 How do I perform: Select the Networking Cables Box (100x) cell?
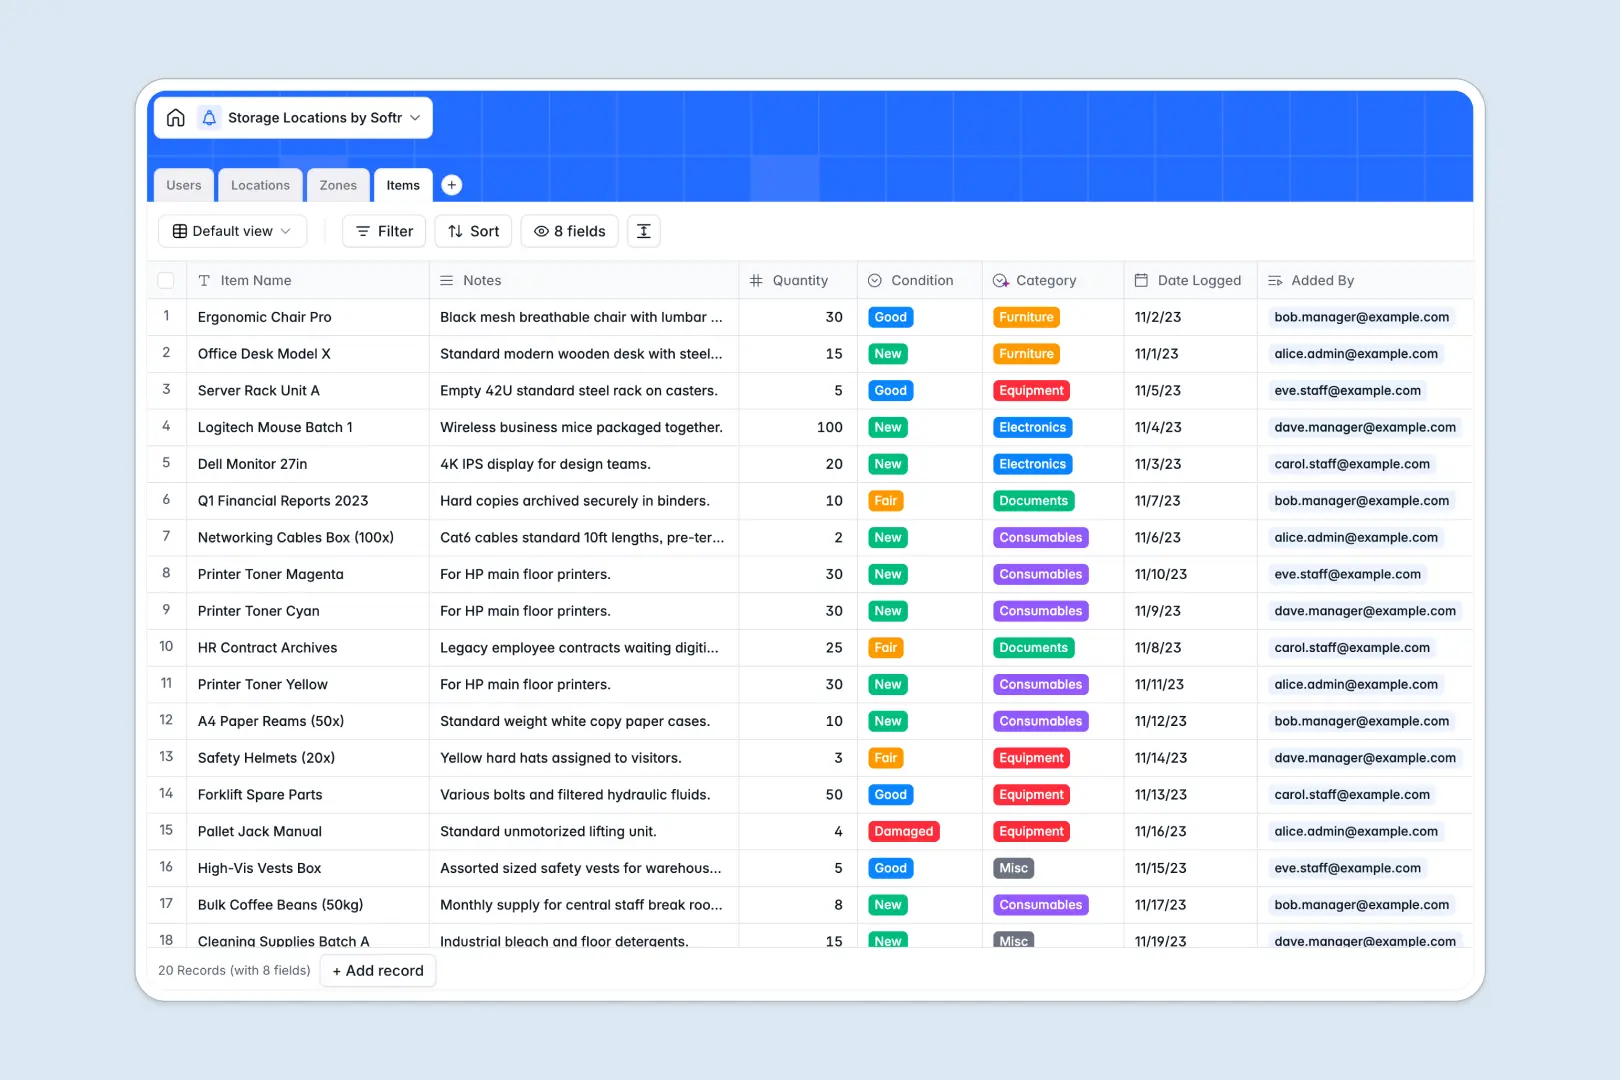(308, 538)
